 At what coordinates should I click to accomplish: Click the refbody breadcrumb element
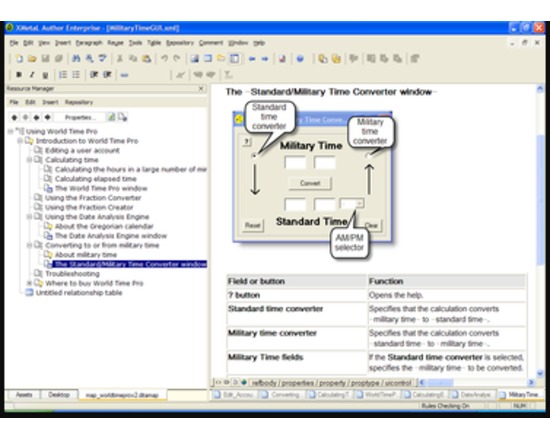[264, 383]
